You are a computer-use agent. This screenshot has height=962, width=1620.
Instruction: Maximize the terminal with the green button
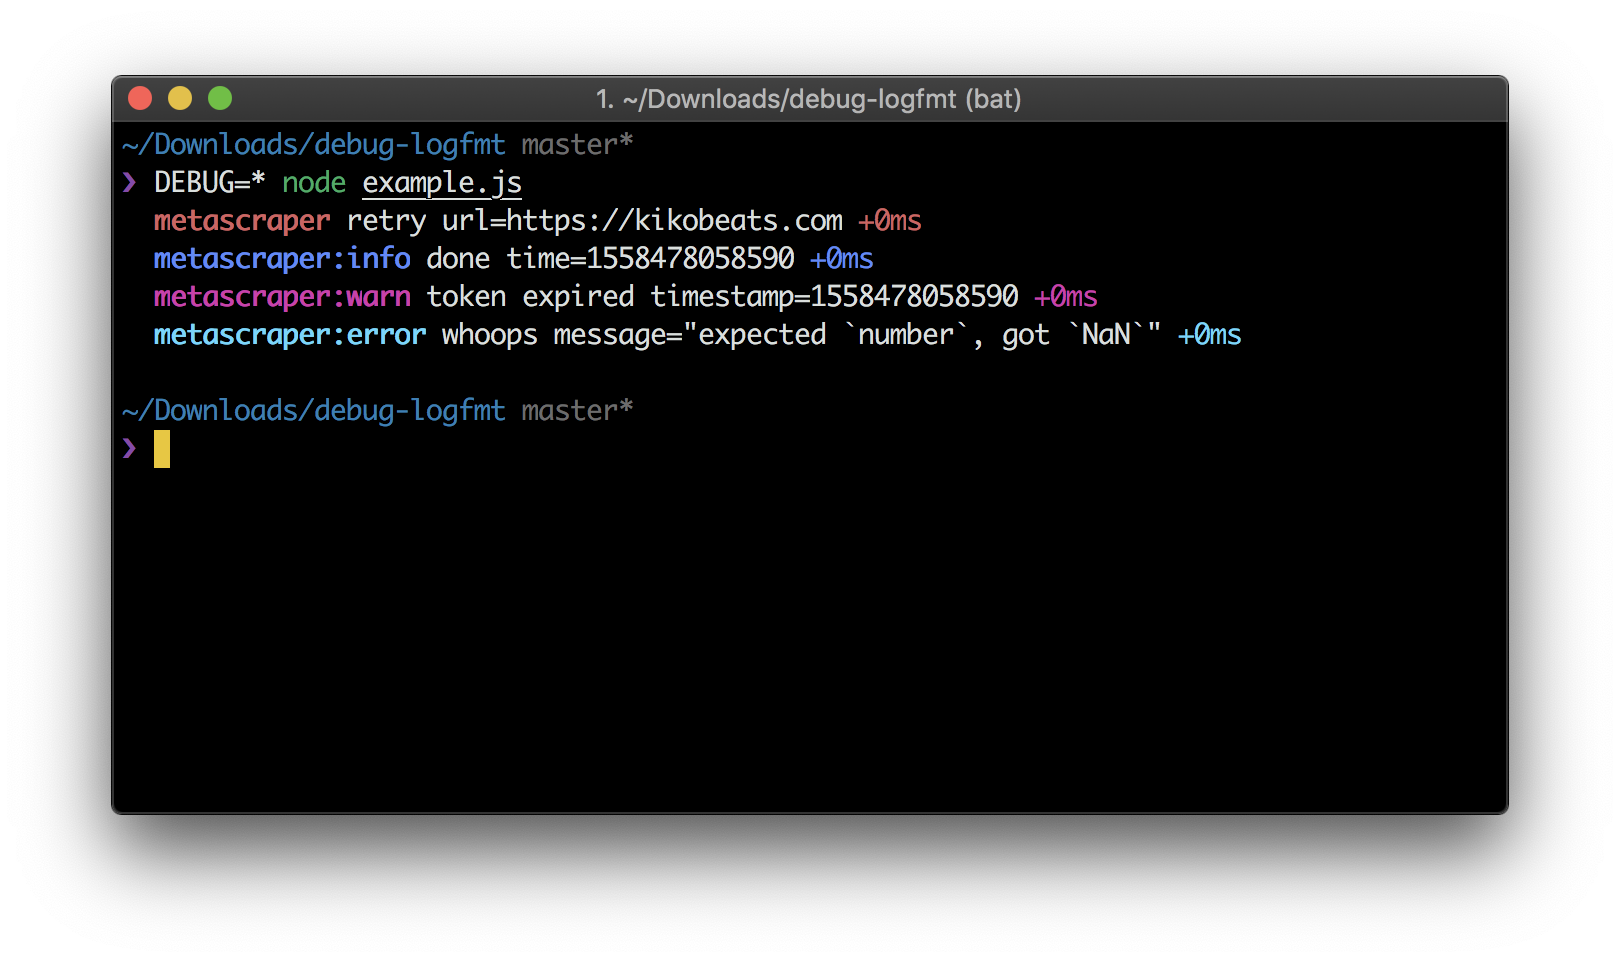220,98
